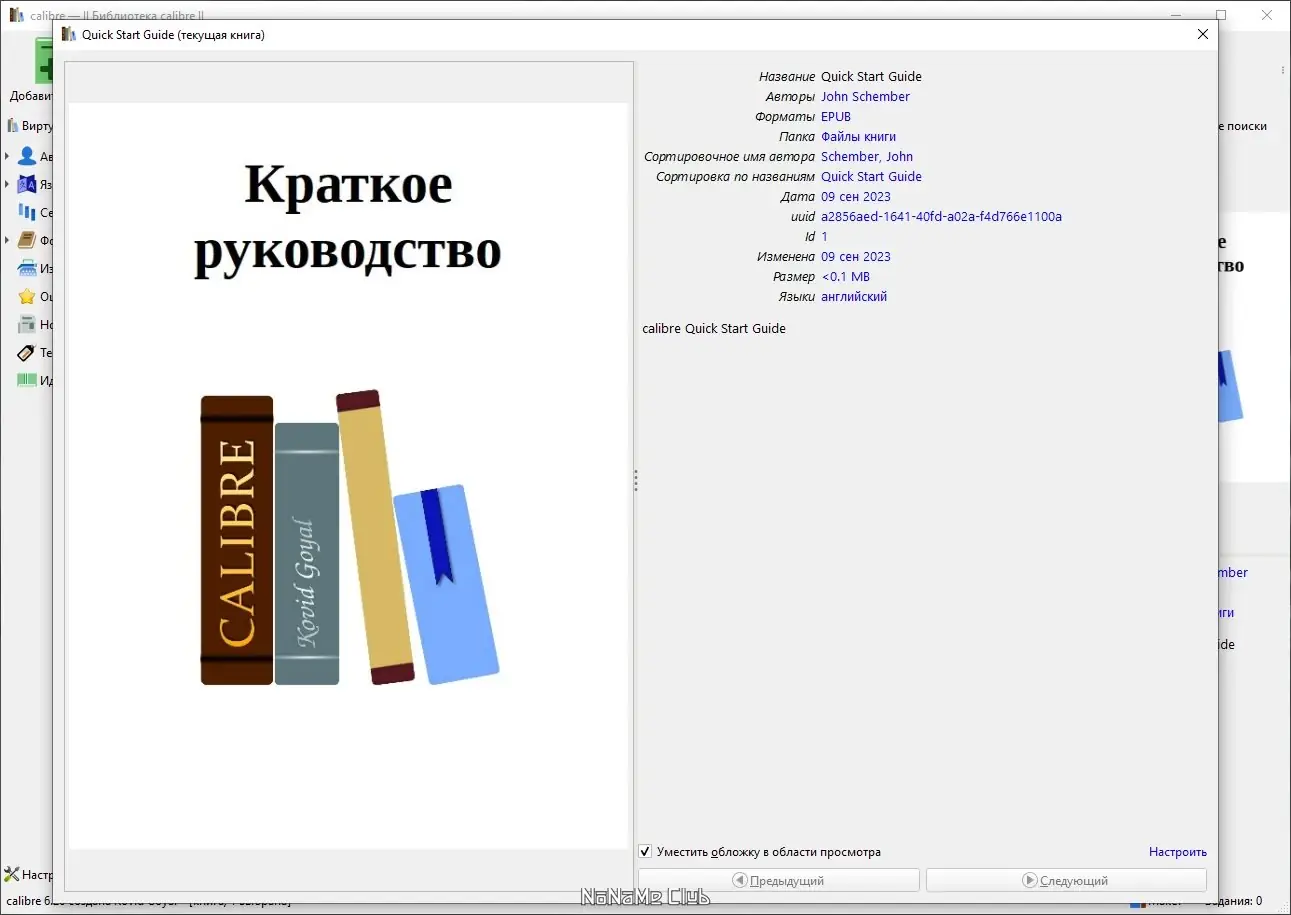Select the Languages icon in sidebar
This screenshot has height=915, width=1291.
[27, 184]
